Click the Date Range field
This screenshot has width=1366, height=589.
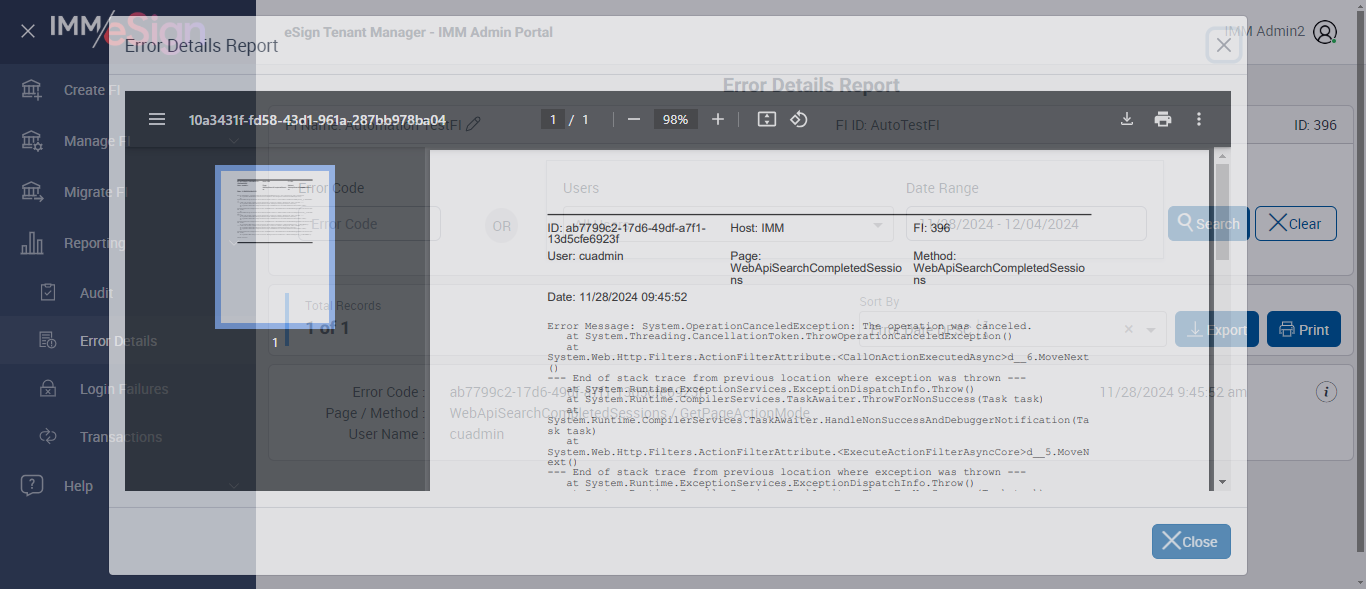click(1026, 224)
